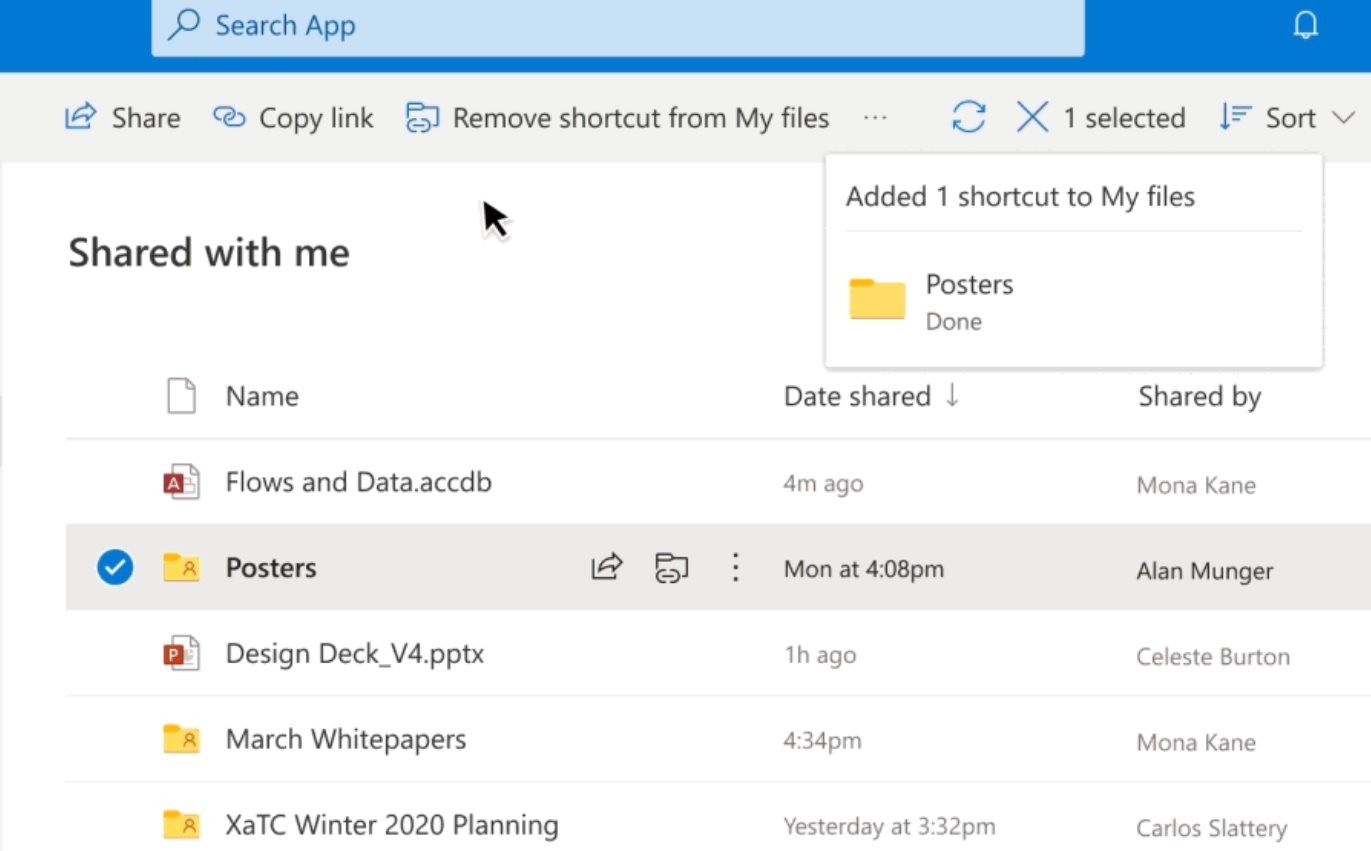The height and width of the screenshot is (851, 1371).
Task: Click the Date shared sort arrow
Action: click(952, 396)
